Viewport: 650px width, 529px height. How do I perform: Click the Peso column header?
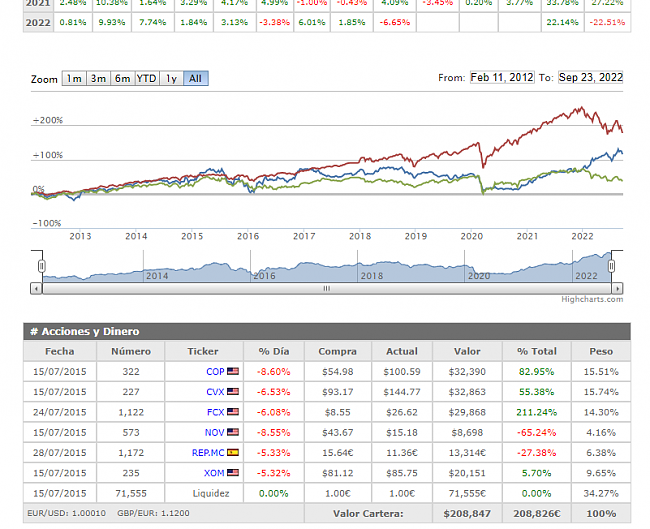click(601, 351)
